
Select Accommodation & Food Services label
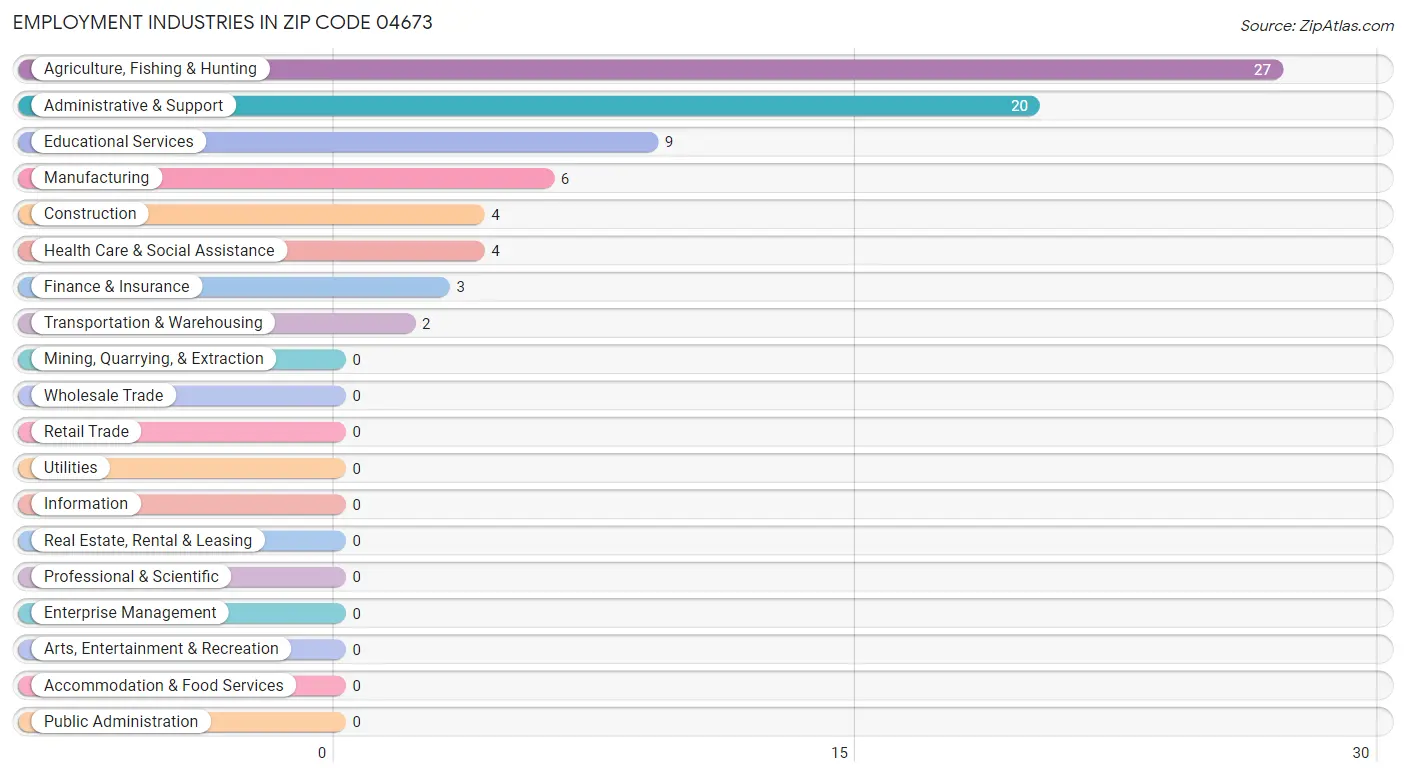(x=164, y=685)
